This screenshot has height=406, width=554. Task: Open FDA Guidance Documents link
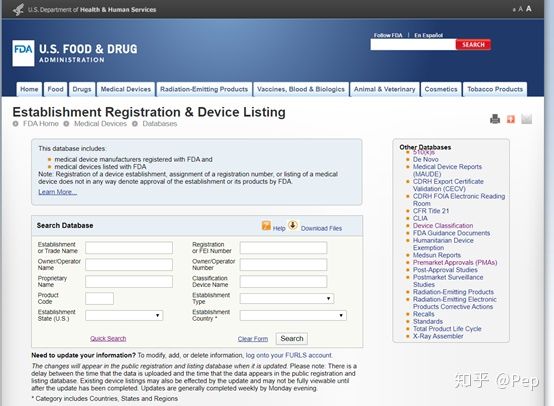click(452, 233)
